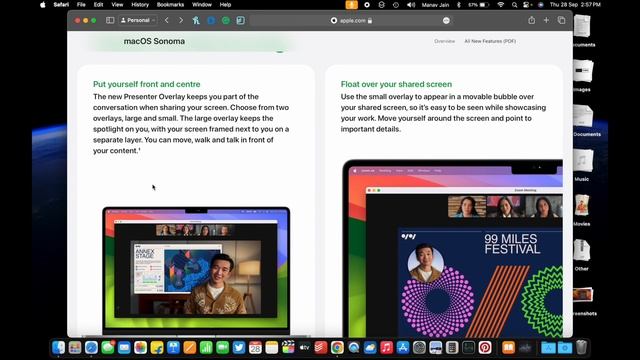Open Mail from the Dock

124,347
